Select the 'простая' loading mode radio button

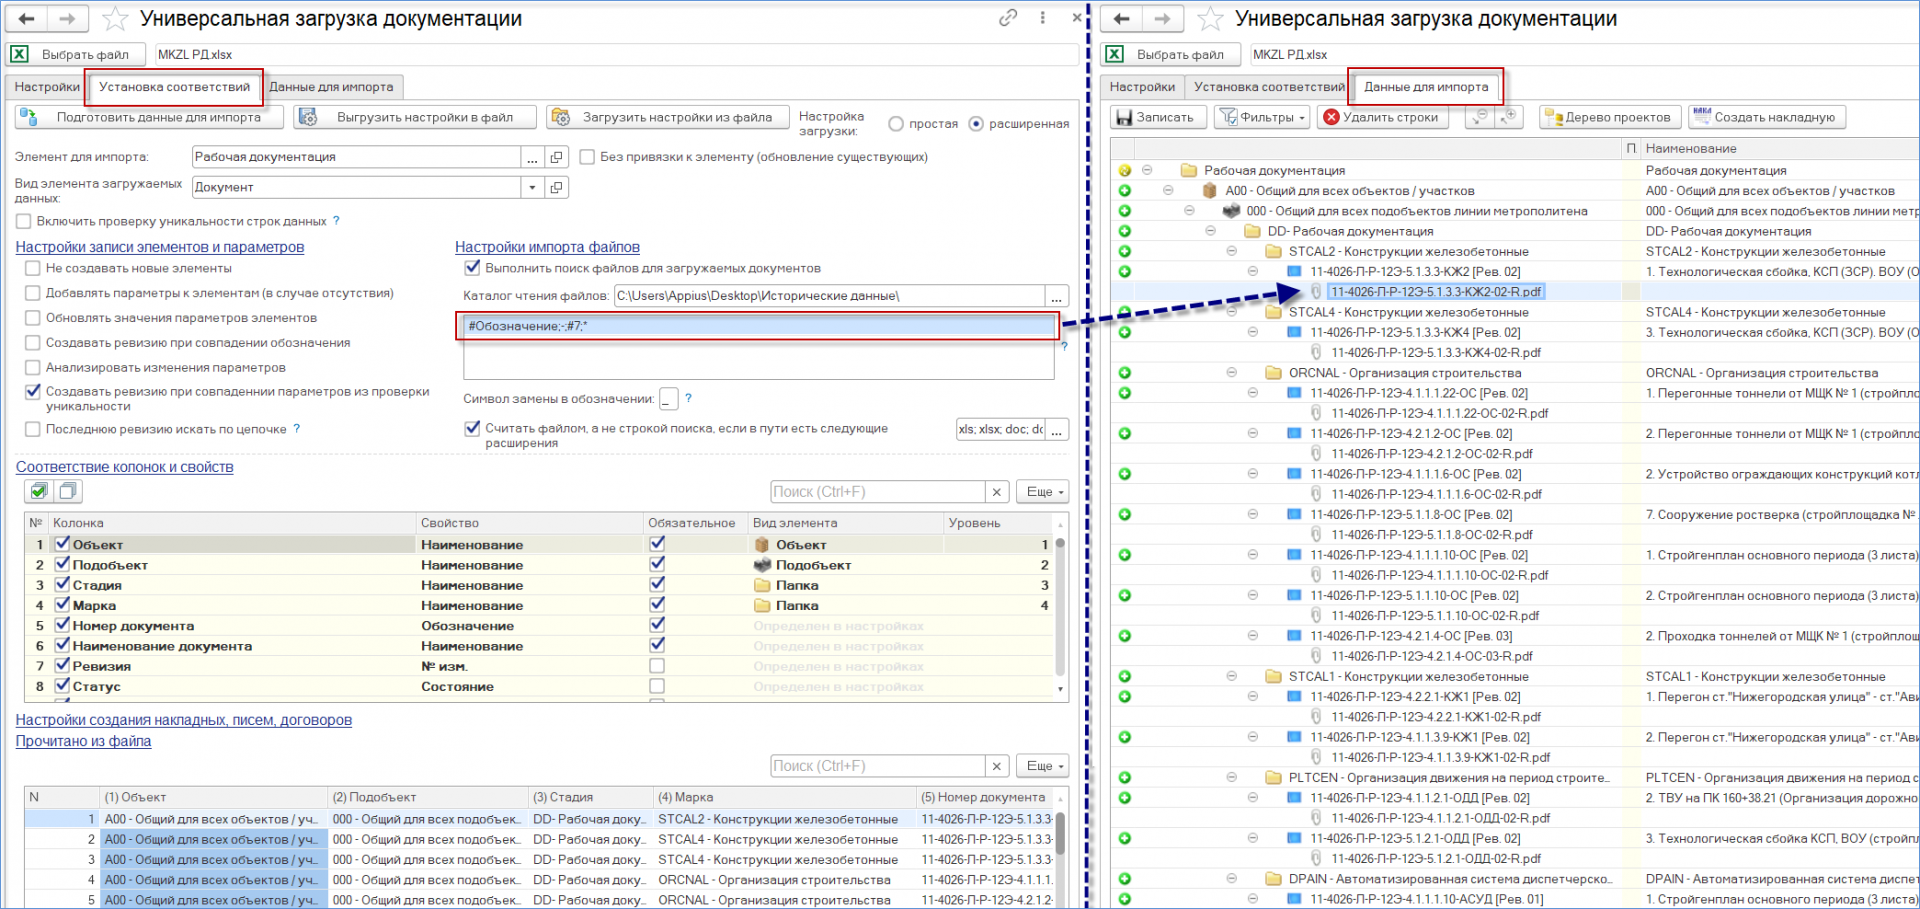click(x=896, y=124)
